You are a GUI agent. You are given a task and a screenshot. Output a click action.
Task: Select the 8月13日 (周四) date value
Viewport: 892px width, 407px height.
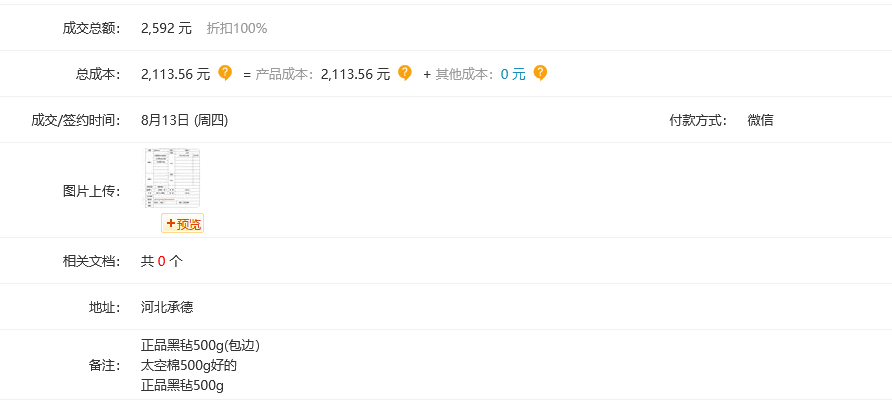click(184, 121)
